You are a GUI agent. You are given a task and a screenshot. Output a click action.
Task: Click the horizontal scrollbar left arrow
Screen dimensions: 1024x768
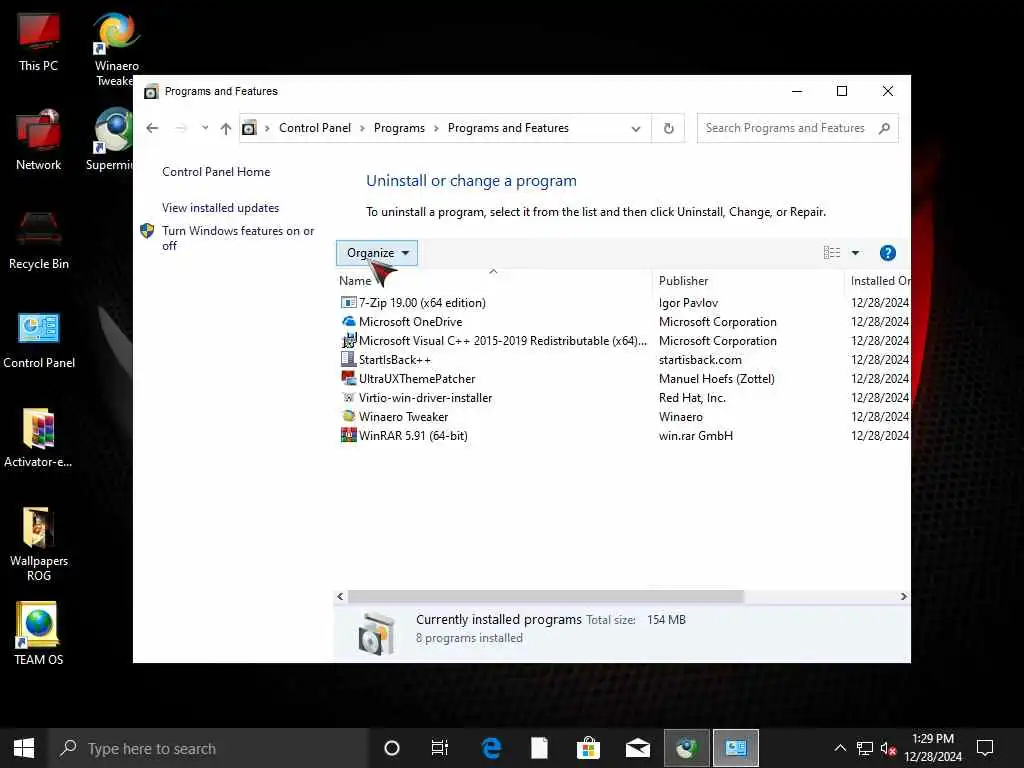[x=340, y=596]
